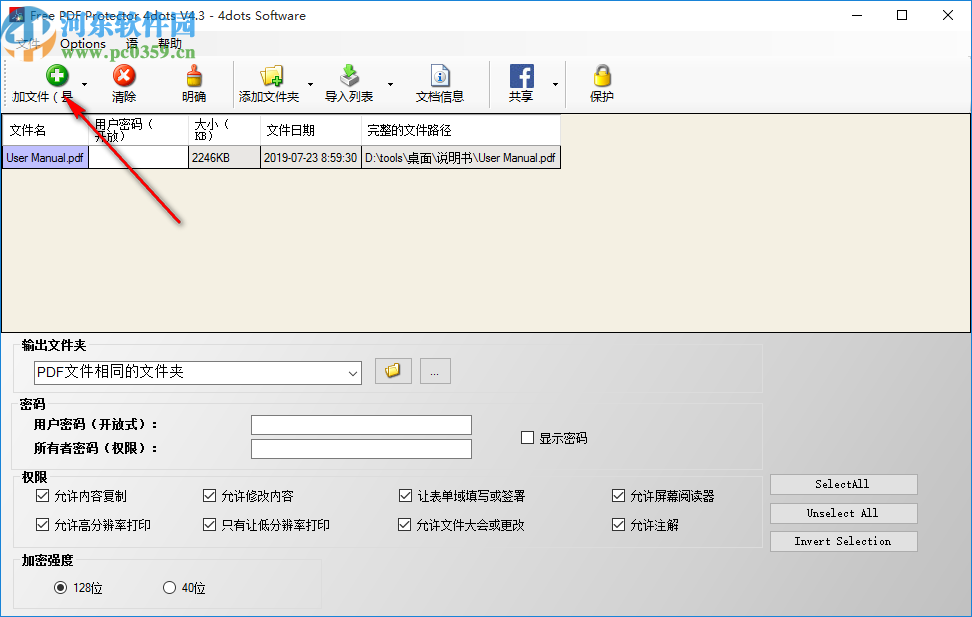Click the user password input field
The image size is (972, 617).
click(361, 424)
